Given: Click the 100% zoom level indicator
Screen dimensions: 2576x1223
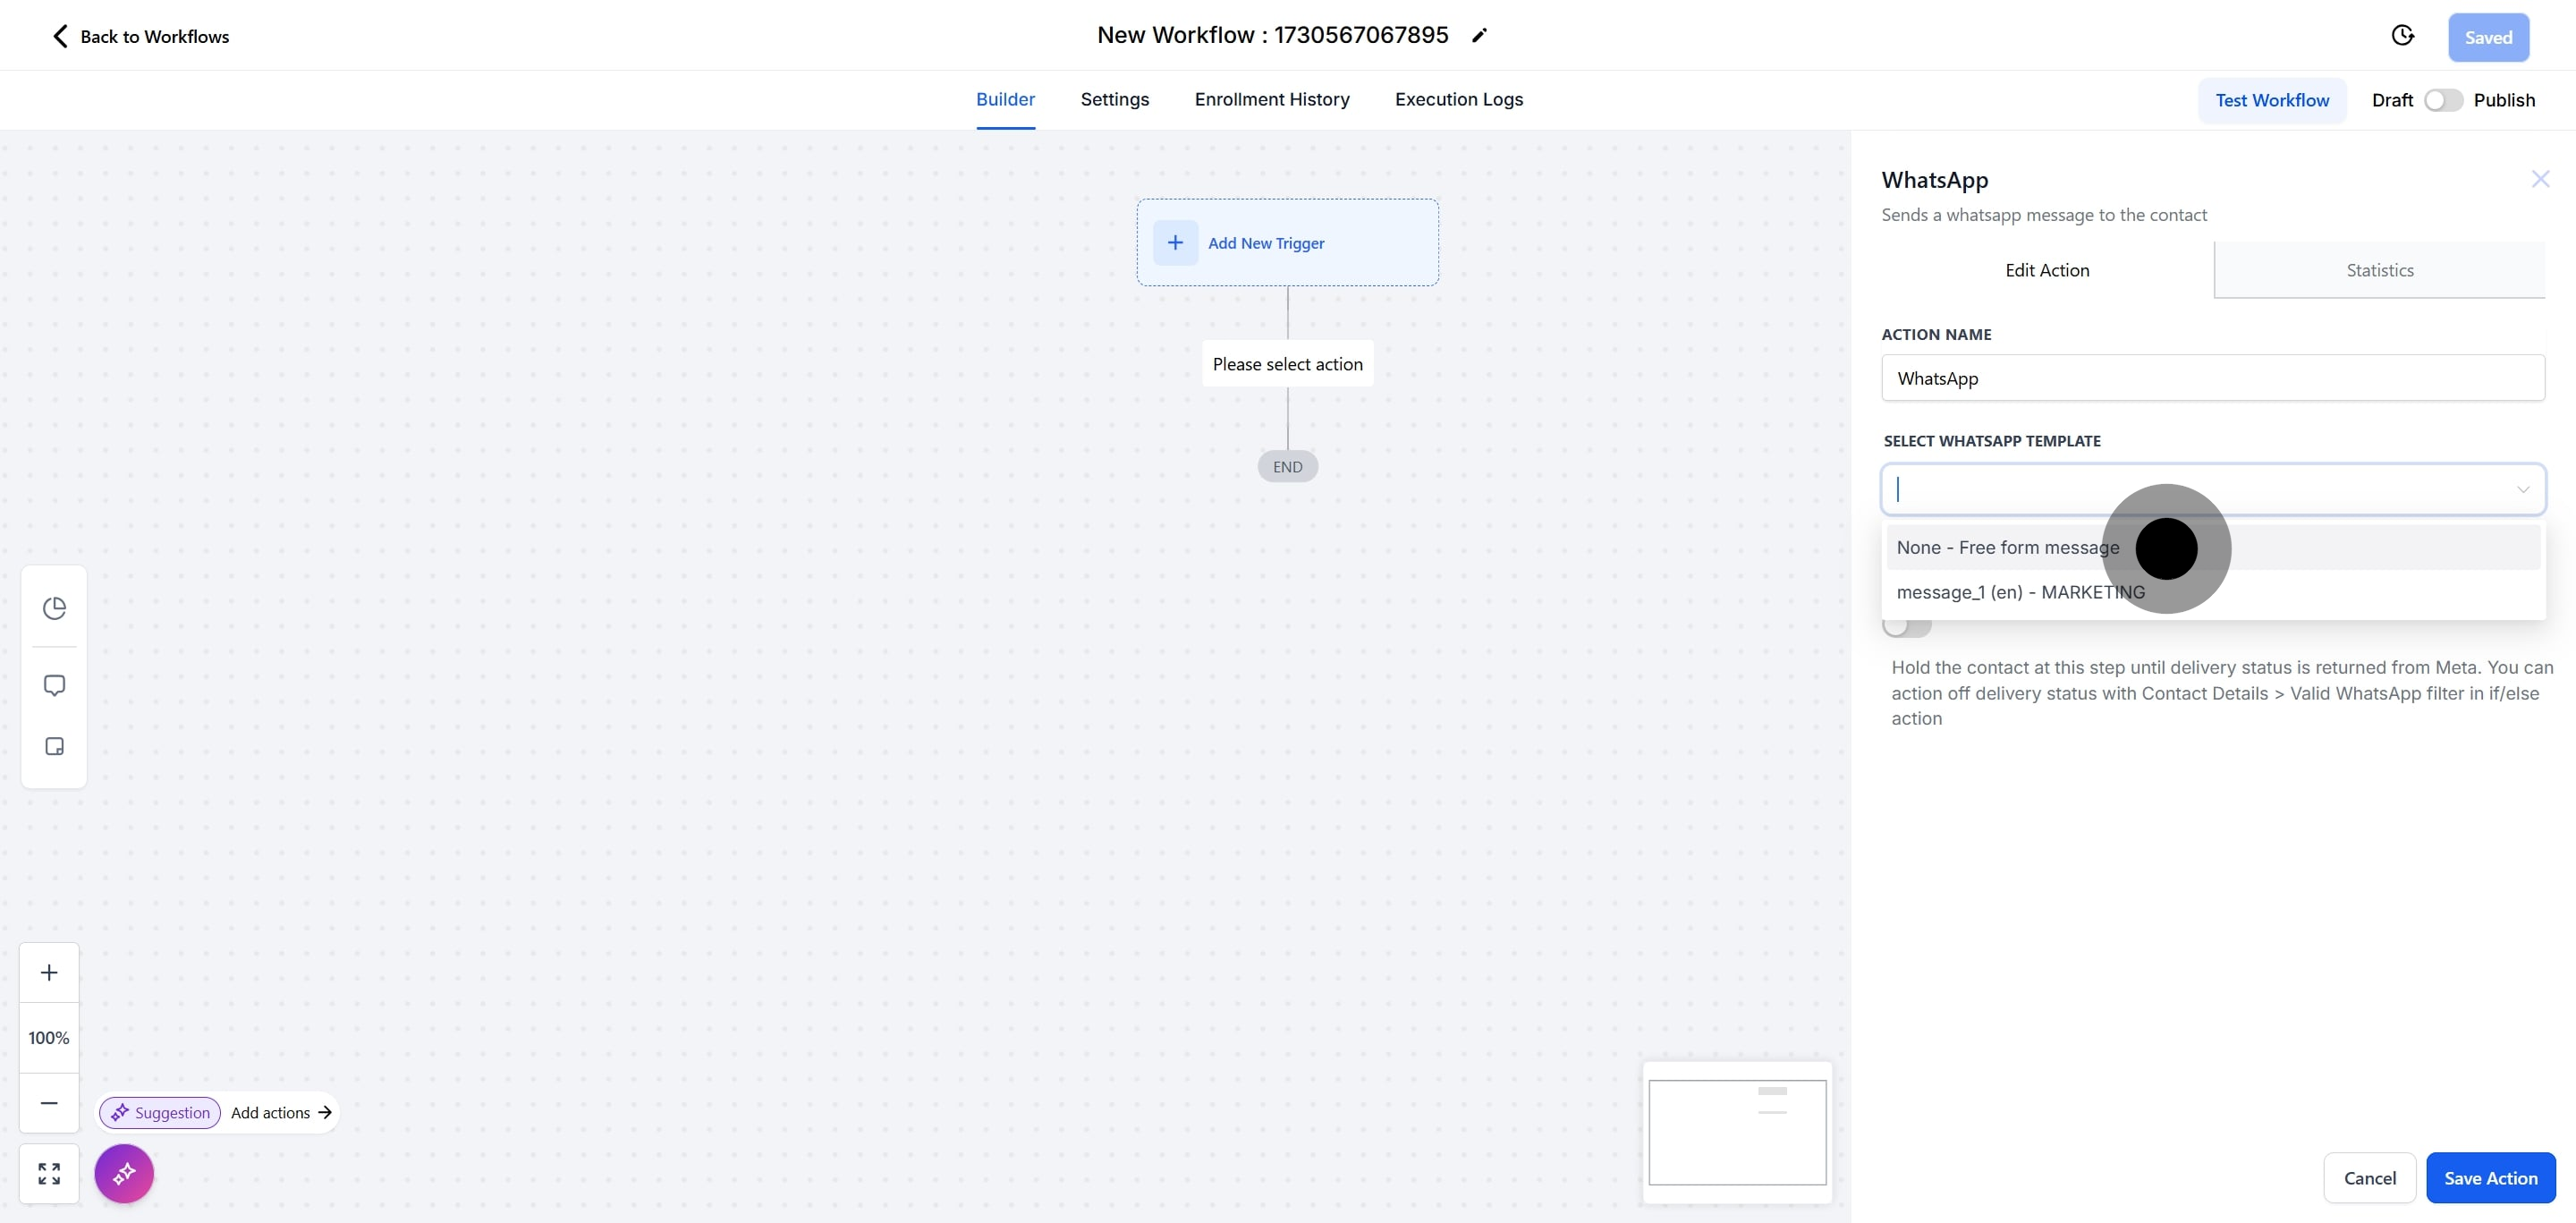Looking at the screenshot, I should [x=49, y=1038].
